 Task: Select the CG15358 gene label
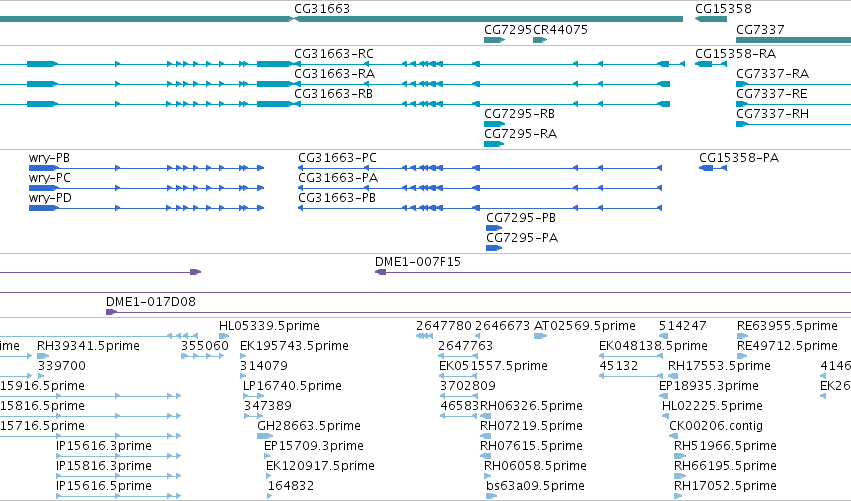point(723,9)
